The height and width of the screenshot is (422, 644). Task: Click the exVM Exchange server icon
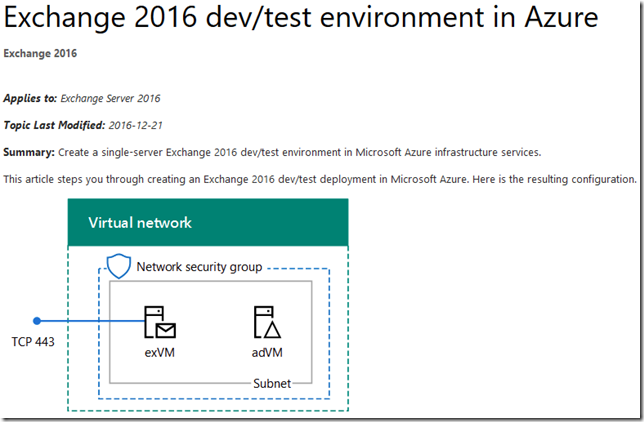pyautogui.click(x=160, y=322)
